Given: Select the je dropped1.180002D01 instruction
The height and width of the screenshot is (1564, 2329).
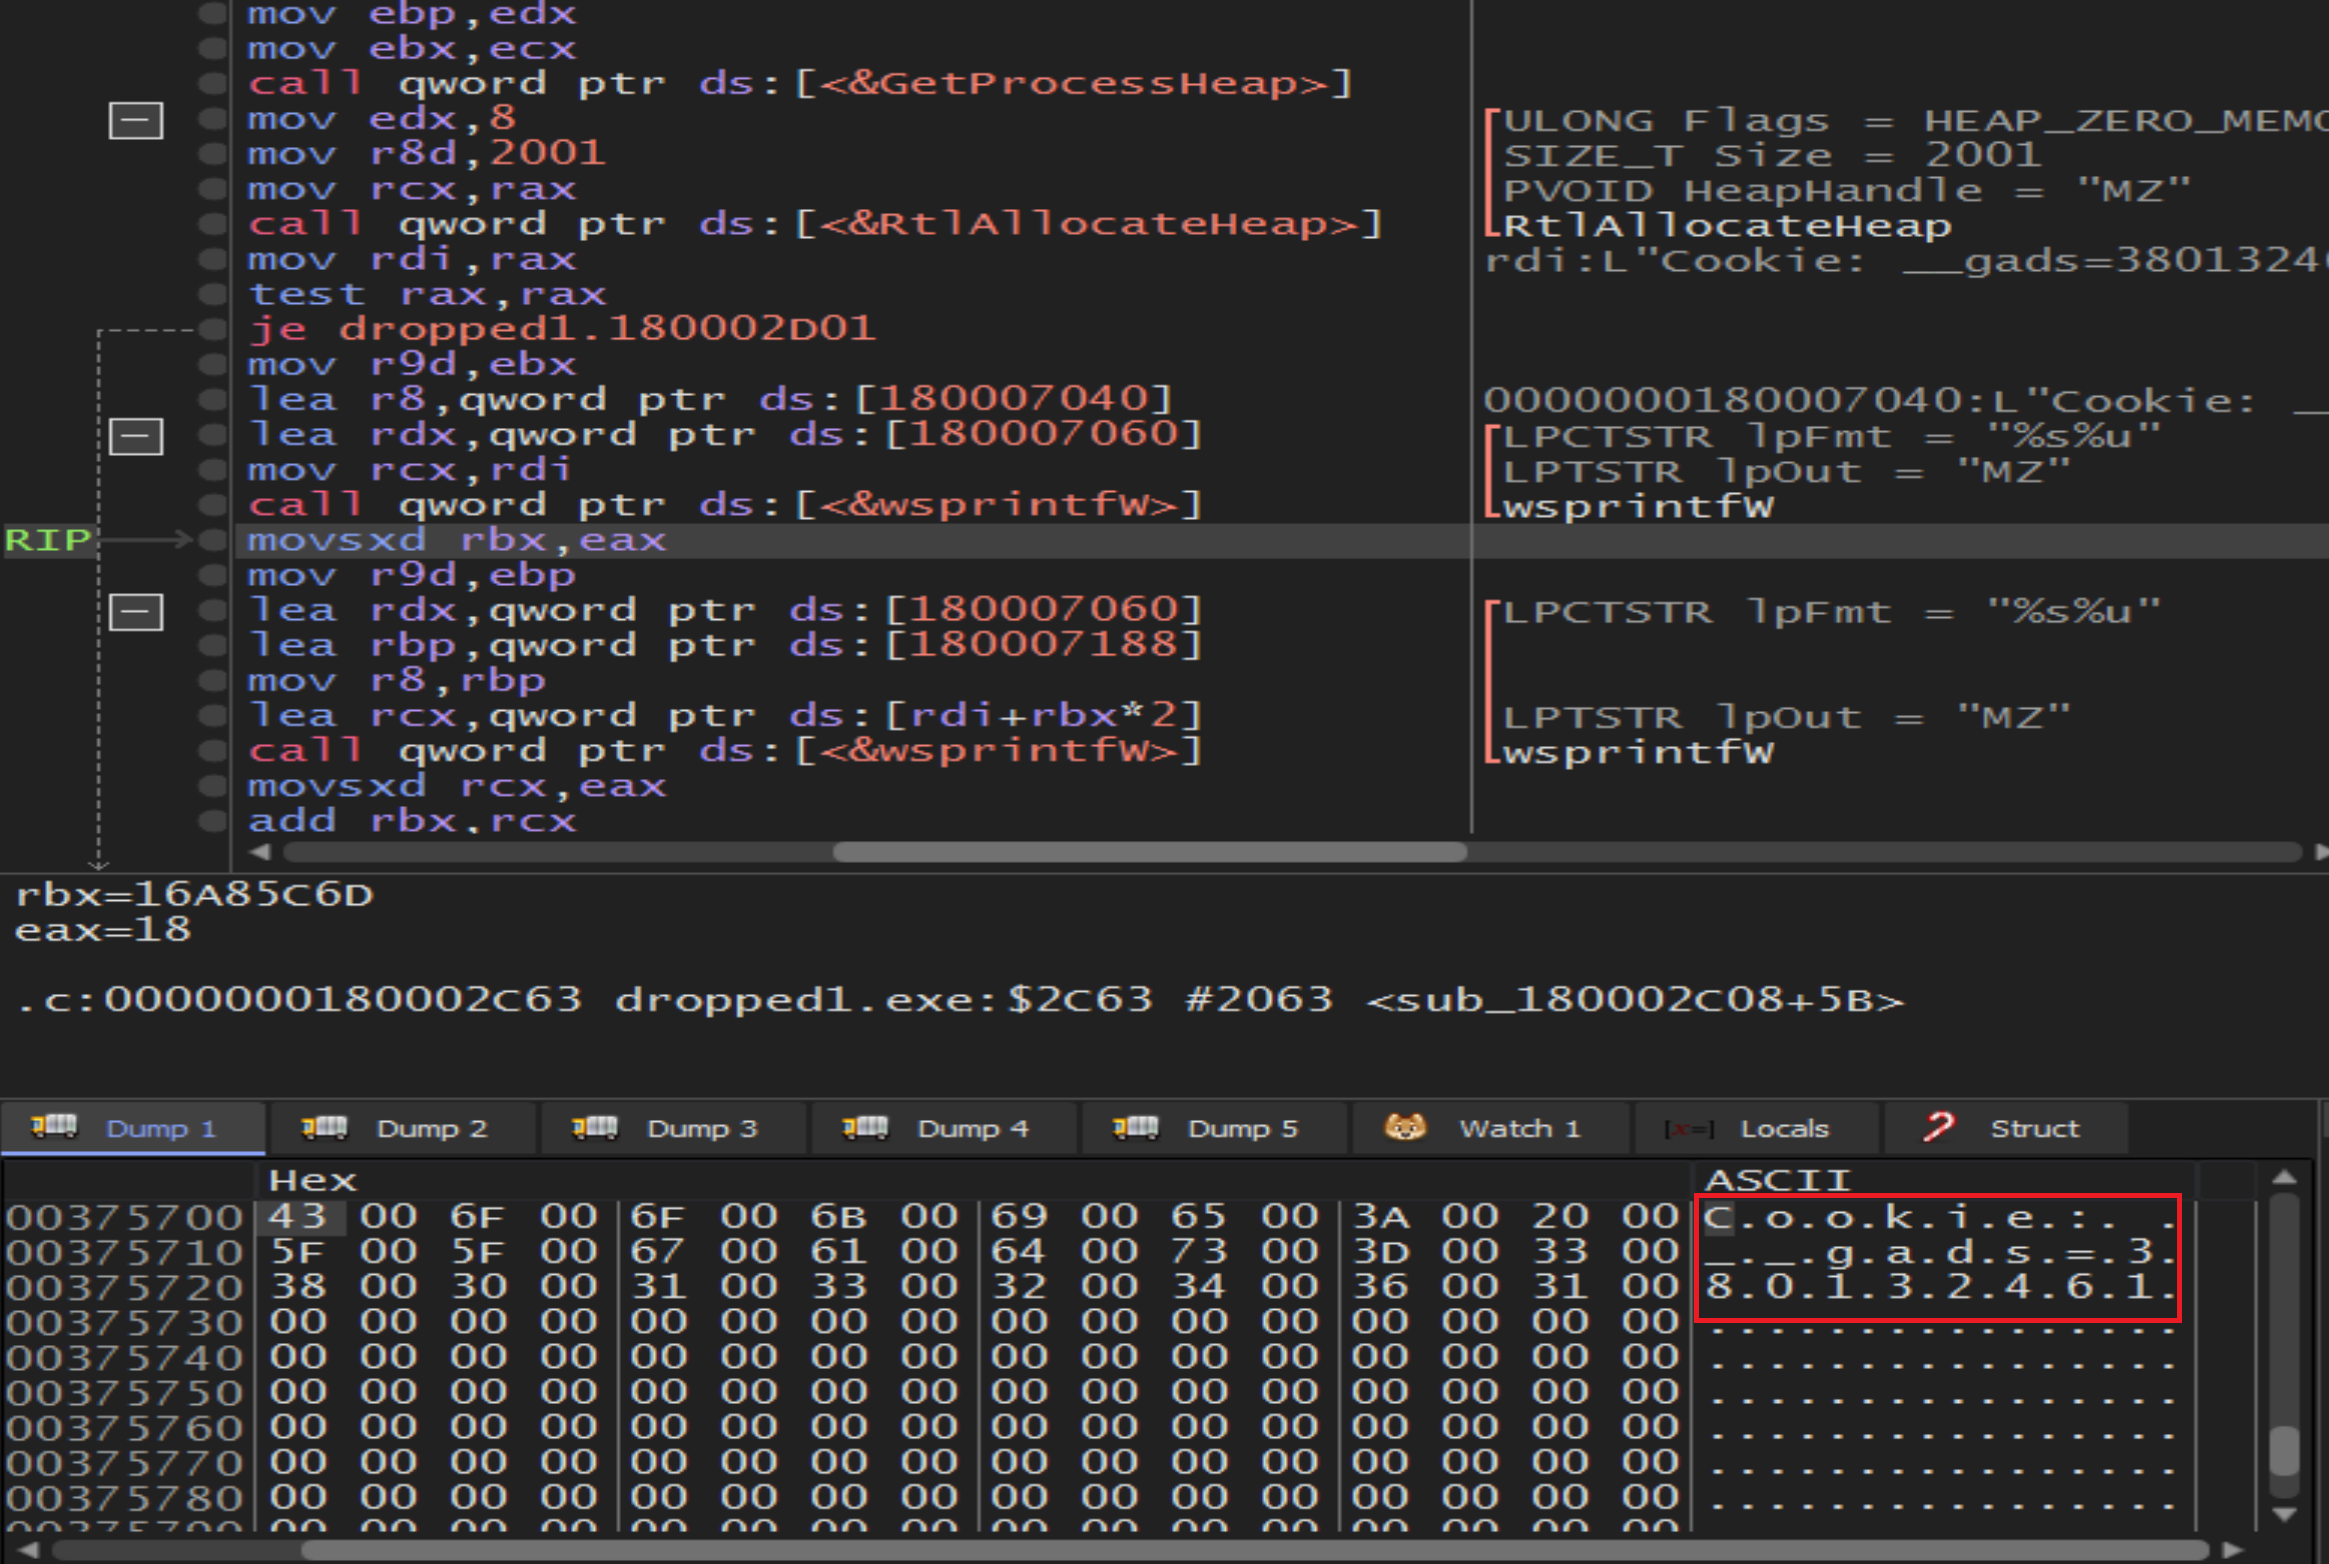Looking at the screenshot, I should coord(560,329).
